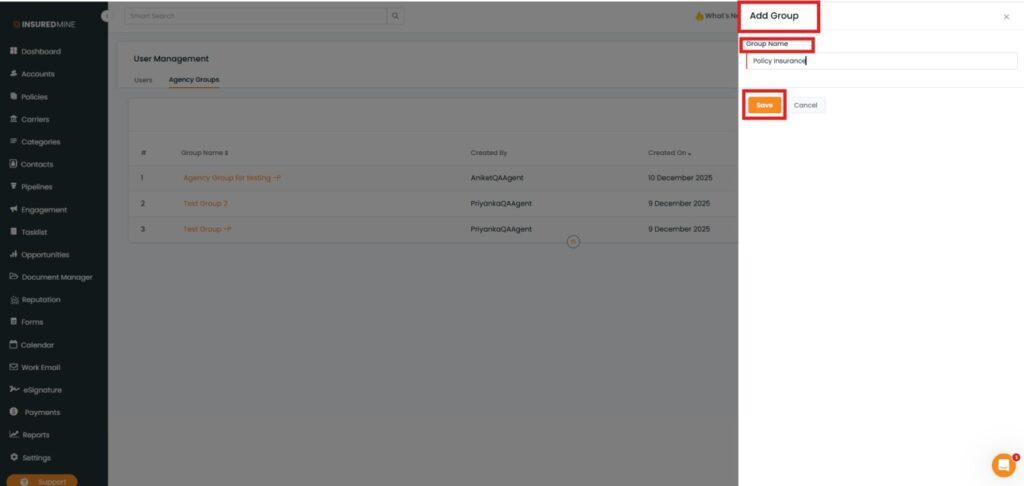
Task: Open the Calendar icon in sidebar
Action: [x=14, y=345]
